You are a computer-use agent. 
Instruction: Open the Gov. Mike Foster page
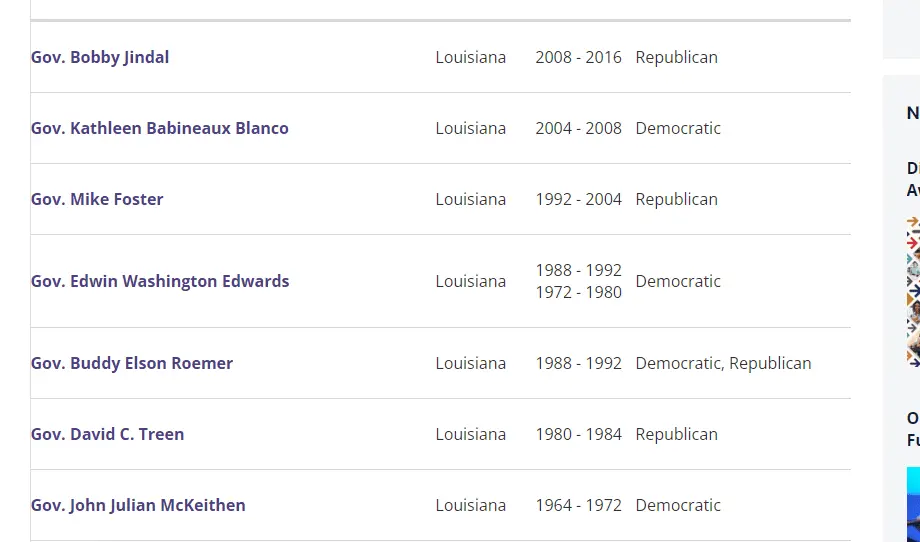coord(97,199)
